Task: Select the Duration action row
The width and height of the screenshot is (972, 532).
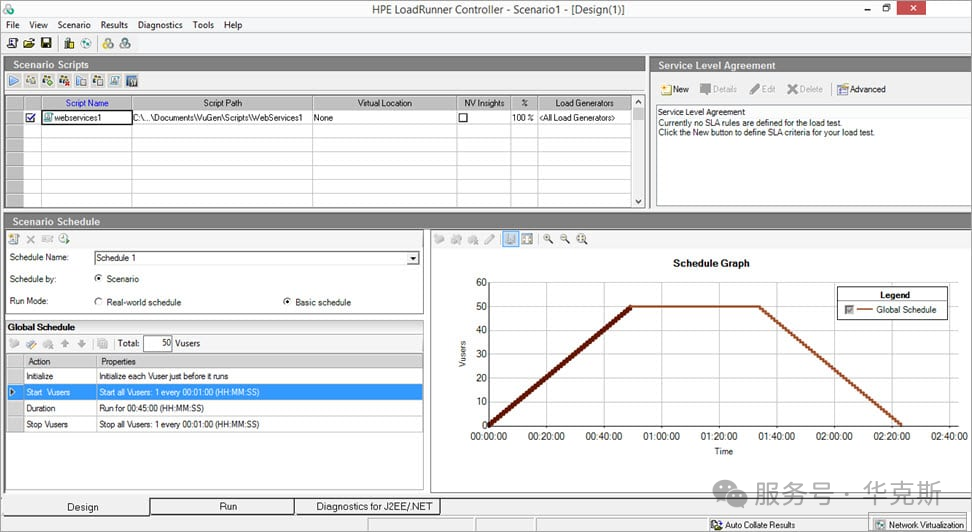Action: (215, 408)
